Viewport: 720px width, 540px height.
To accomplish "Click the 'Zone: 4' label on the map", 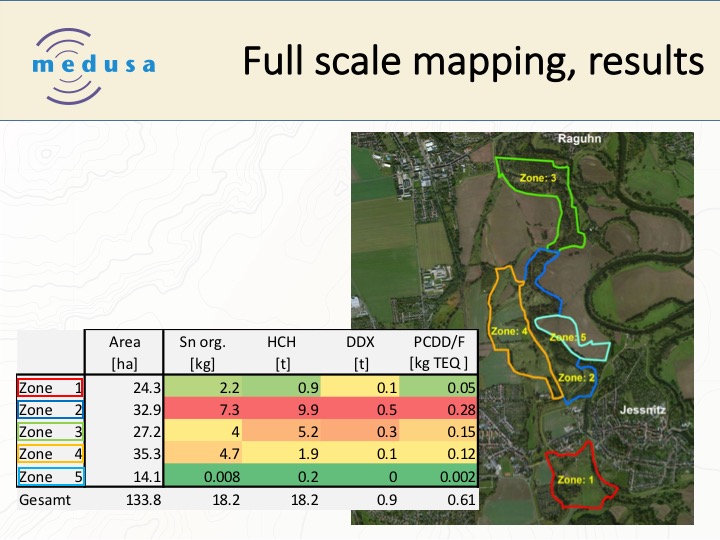I will click(508, 331).
